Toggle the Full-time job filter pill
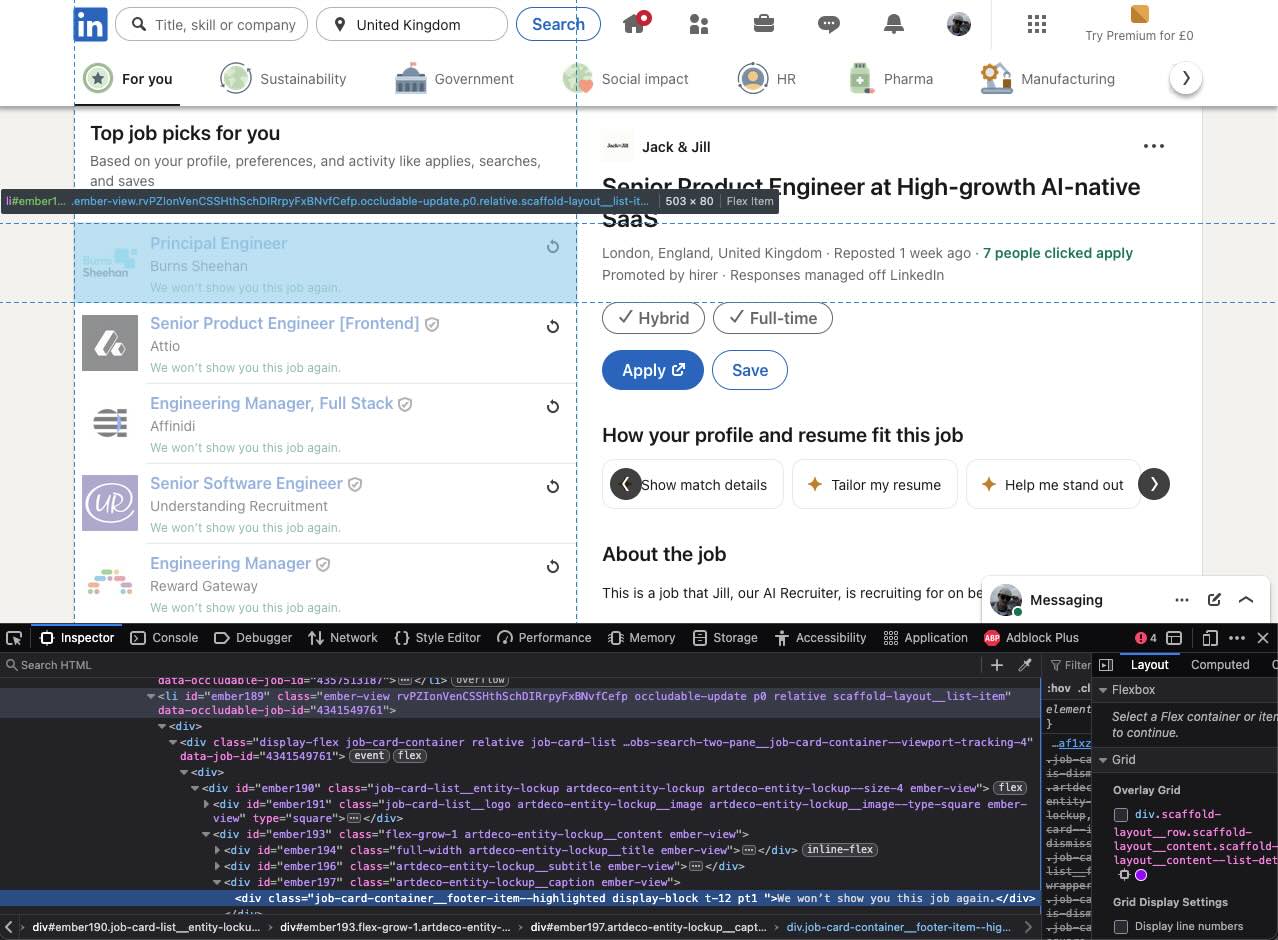Screen dimensions: 1278x940 pos(772,318)
